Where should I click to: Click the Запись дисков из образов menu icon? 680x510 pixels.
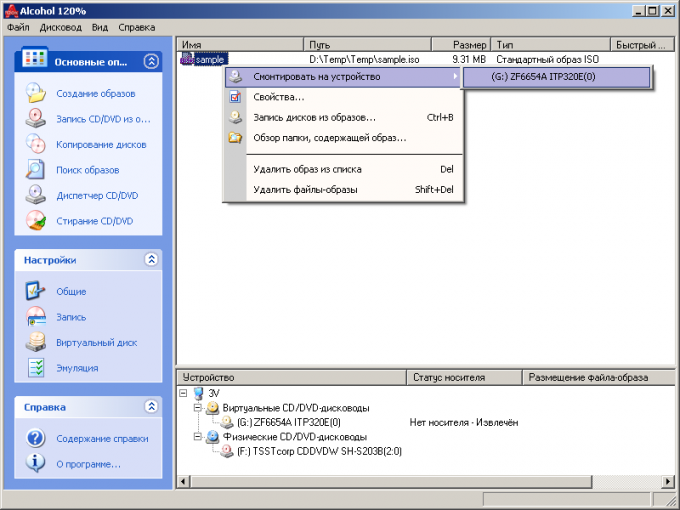[x=235, y=117]
